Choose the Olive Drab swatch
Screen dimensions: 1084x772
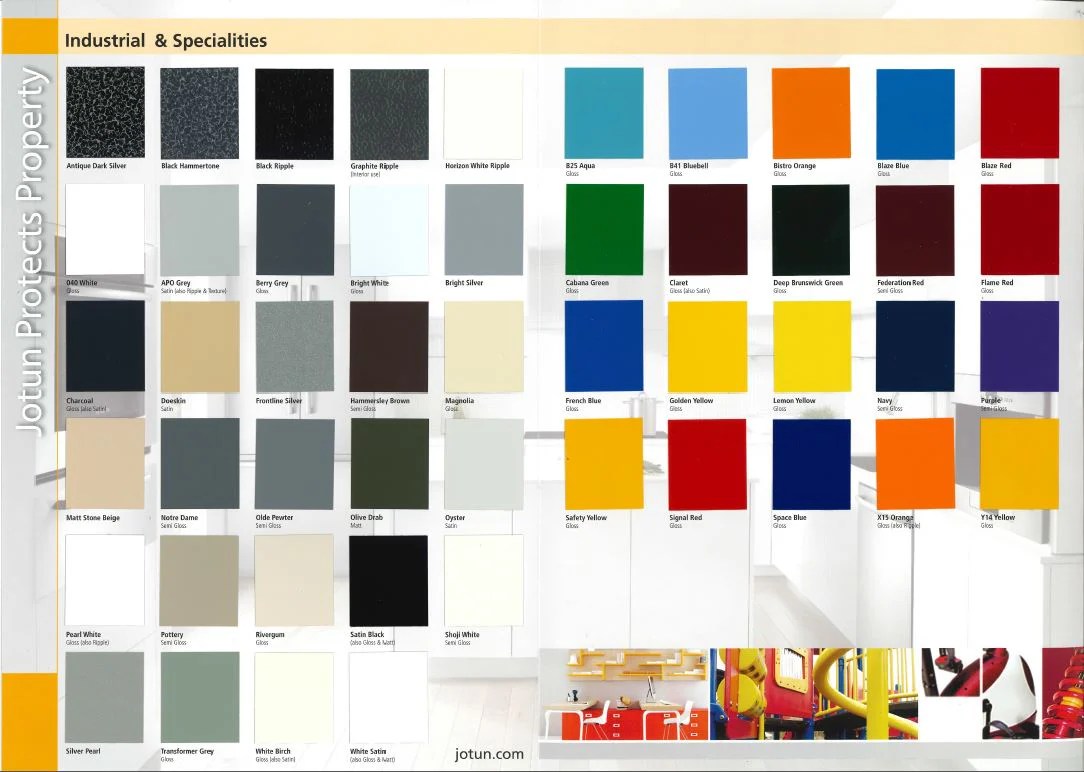[389, 463]
